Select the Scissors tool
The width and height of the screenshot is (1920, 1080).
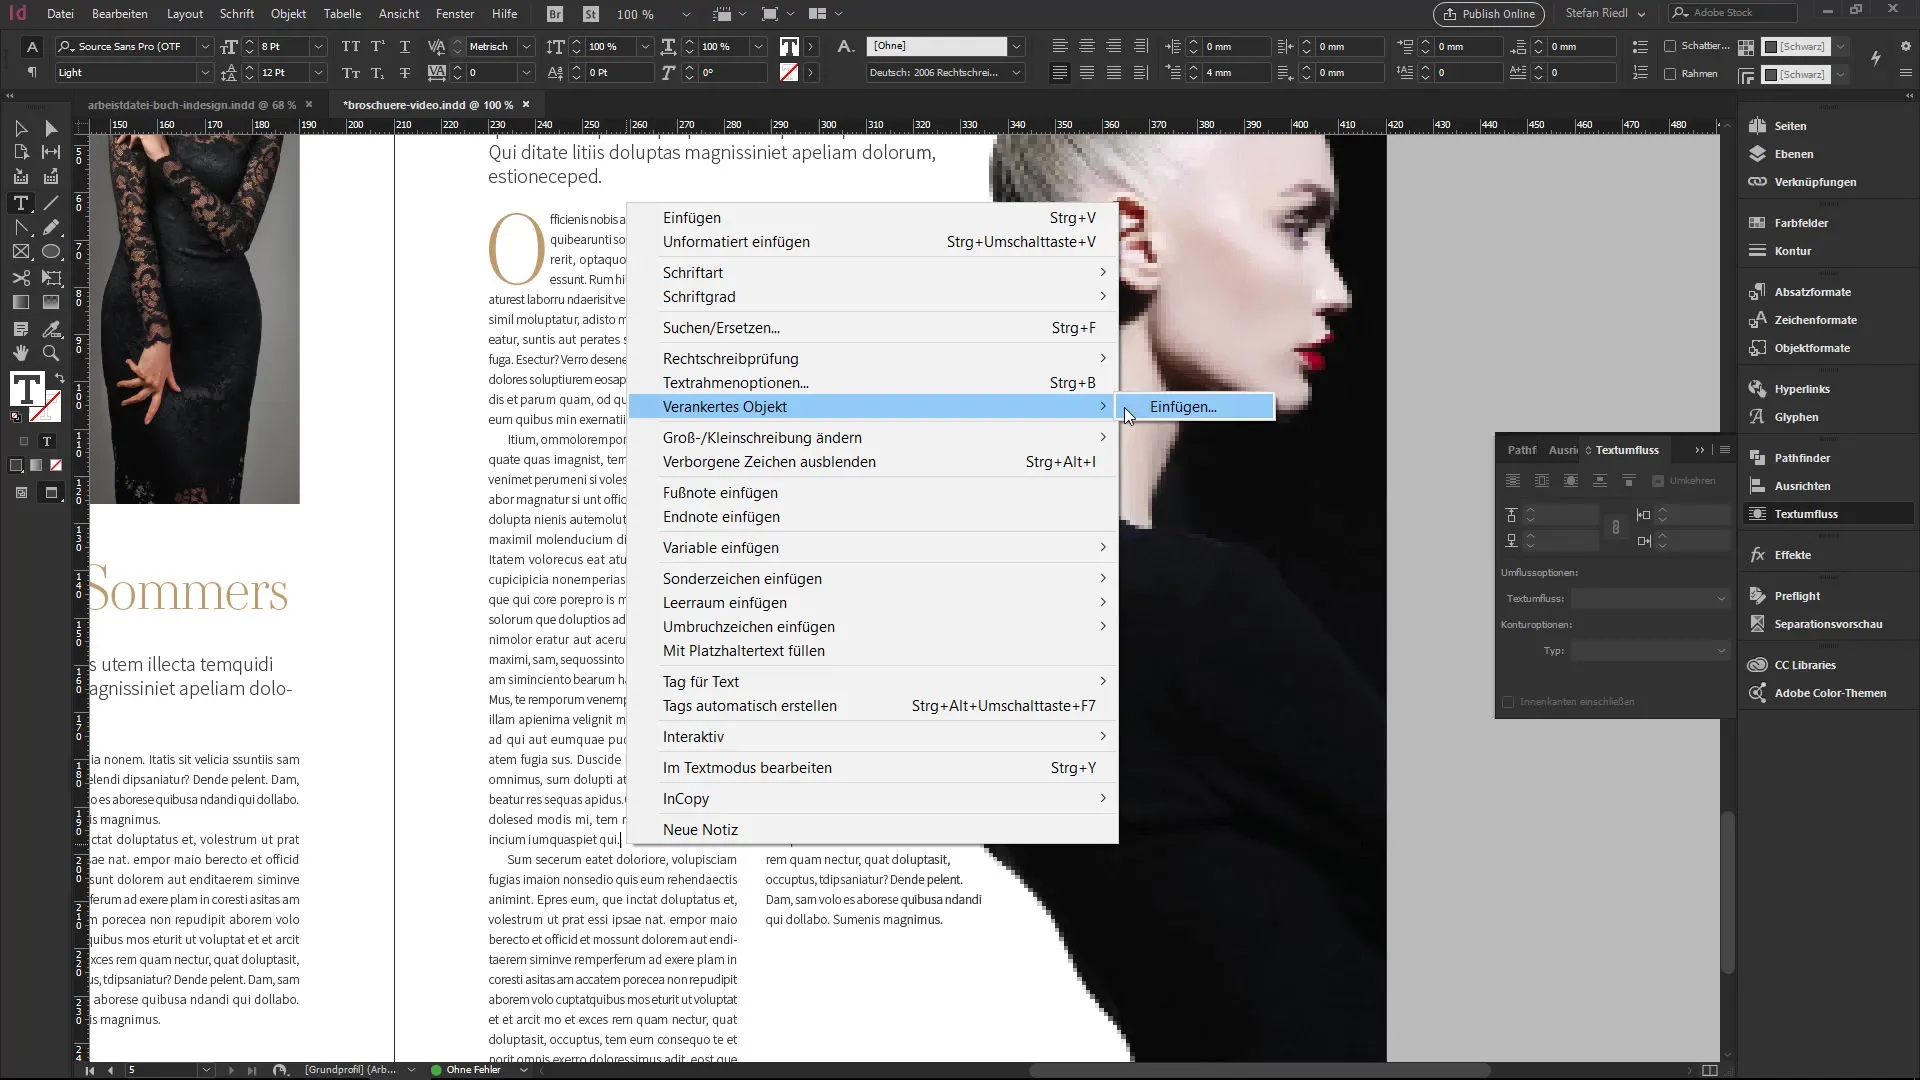pyautogui.click(x=21, y=278)
